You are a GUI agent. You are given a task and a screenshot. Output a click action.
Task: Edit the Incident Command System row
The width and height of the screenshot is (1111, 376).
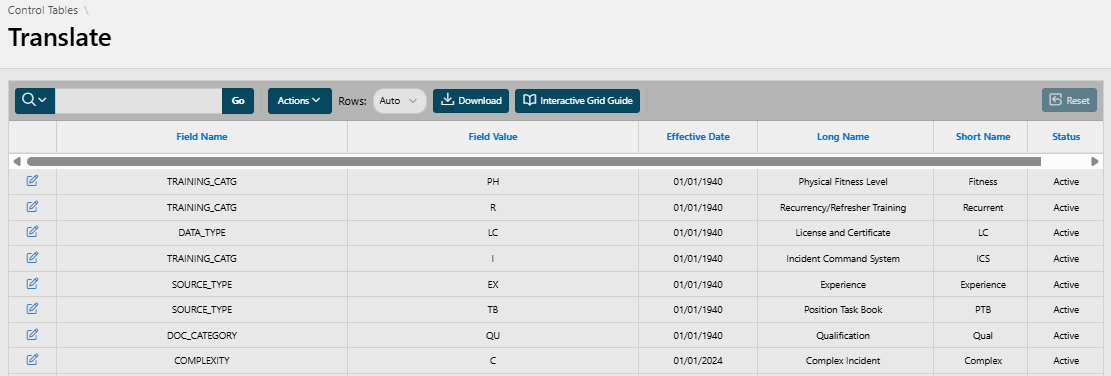point(32,258)
